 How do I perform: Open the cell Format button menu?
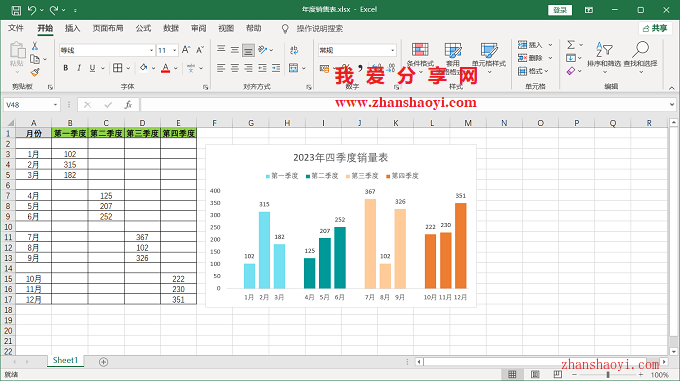[x=534, y=71]
